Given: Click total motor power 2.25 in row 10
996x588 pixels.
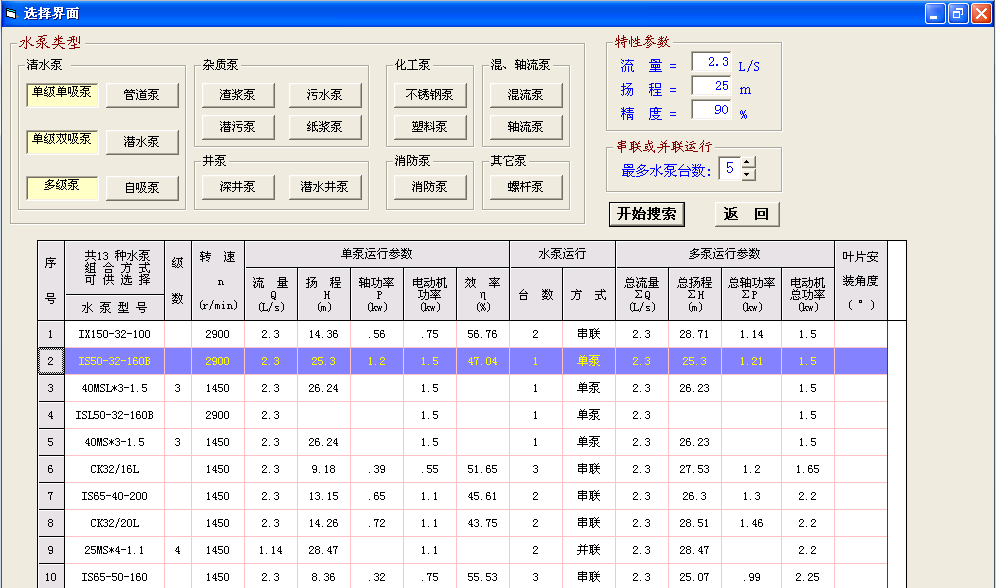Looking at the screenshot, I should (807, 577).
